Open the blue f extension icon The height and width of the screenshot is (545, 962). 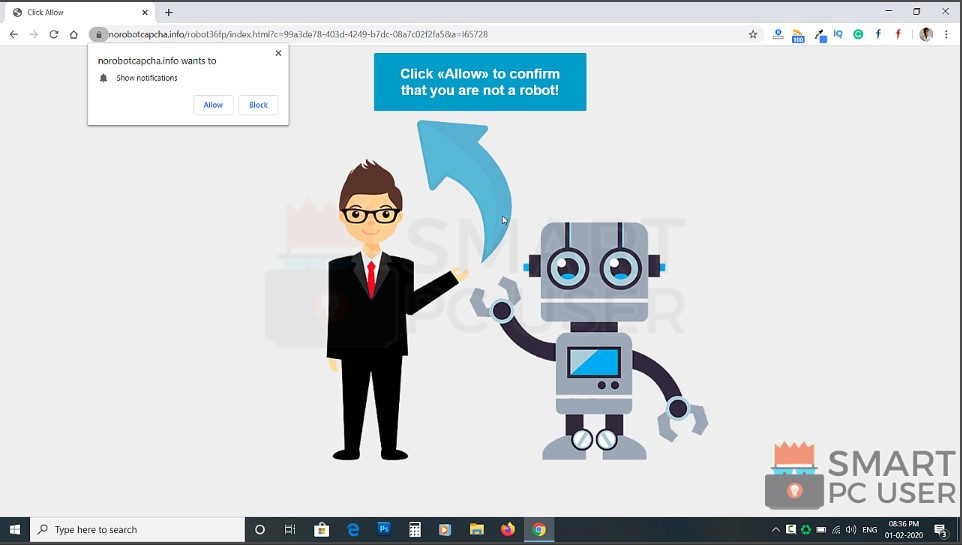click(x=878, y=34)
